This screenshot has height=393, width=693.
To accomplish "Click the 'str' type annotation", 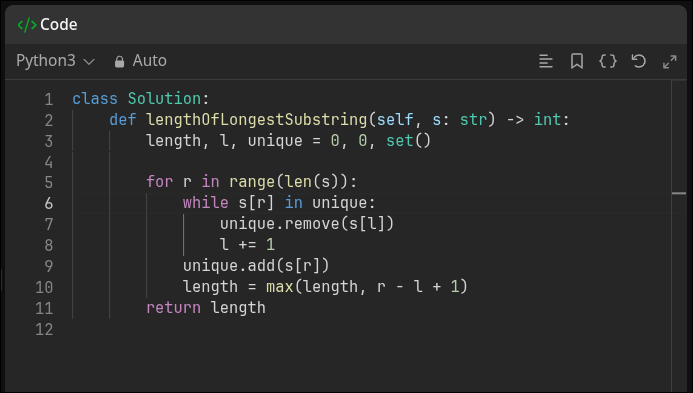I will point(473,120).
